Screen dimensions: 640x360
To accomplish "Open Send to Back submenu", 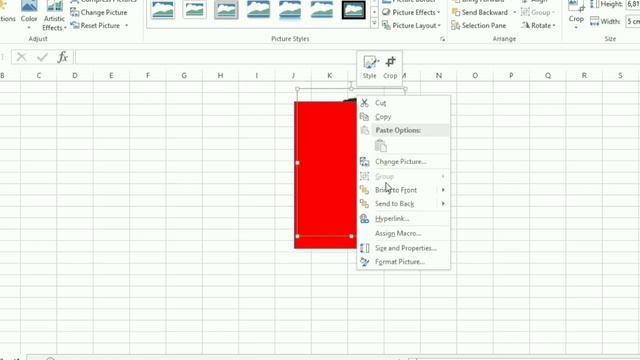I will pyautogui.click(x=403, y=204).
